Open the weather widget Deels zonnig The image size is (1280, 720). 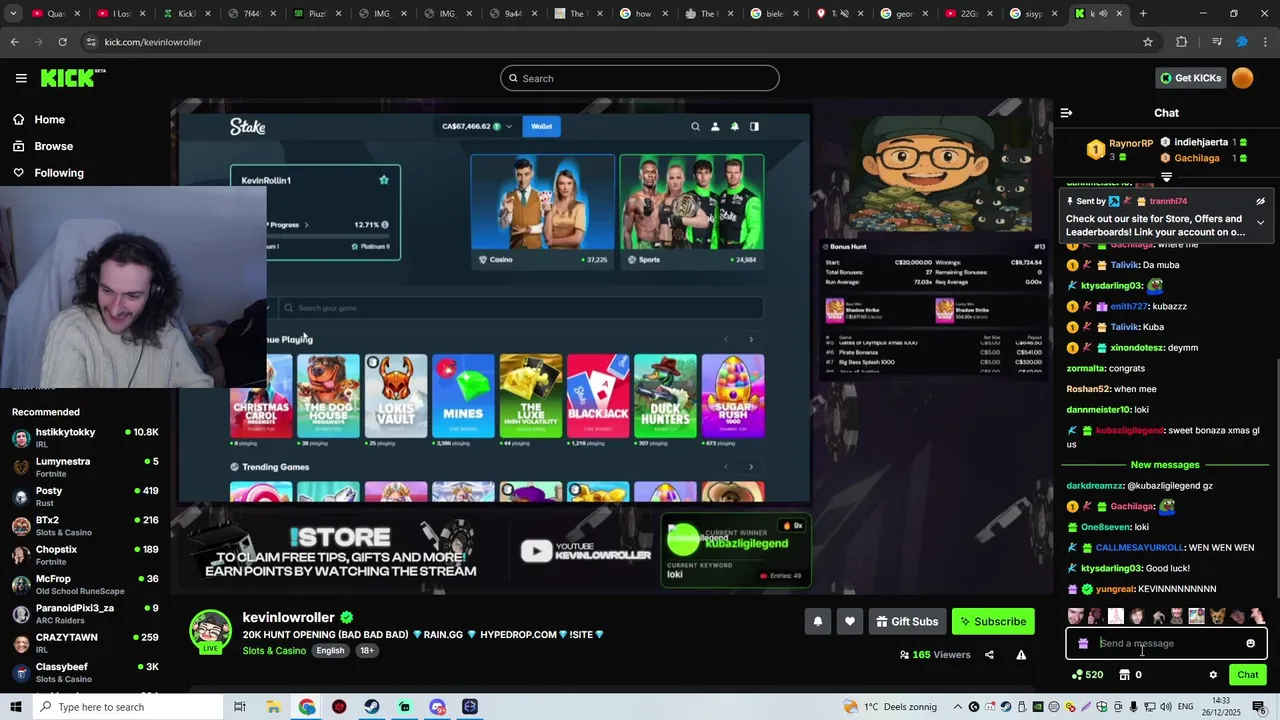coord(889,707)
